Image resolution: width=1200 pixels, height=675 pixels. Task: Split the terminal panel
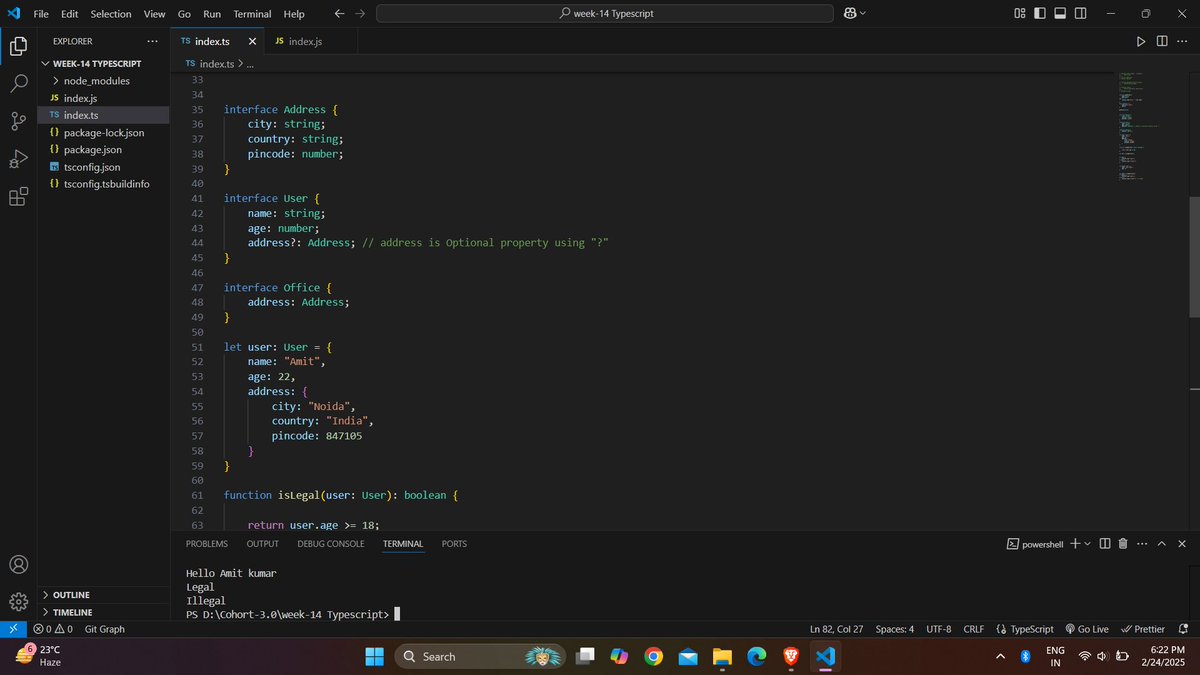[x=1105, y=544]
